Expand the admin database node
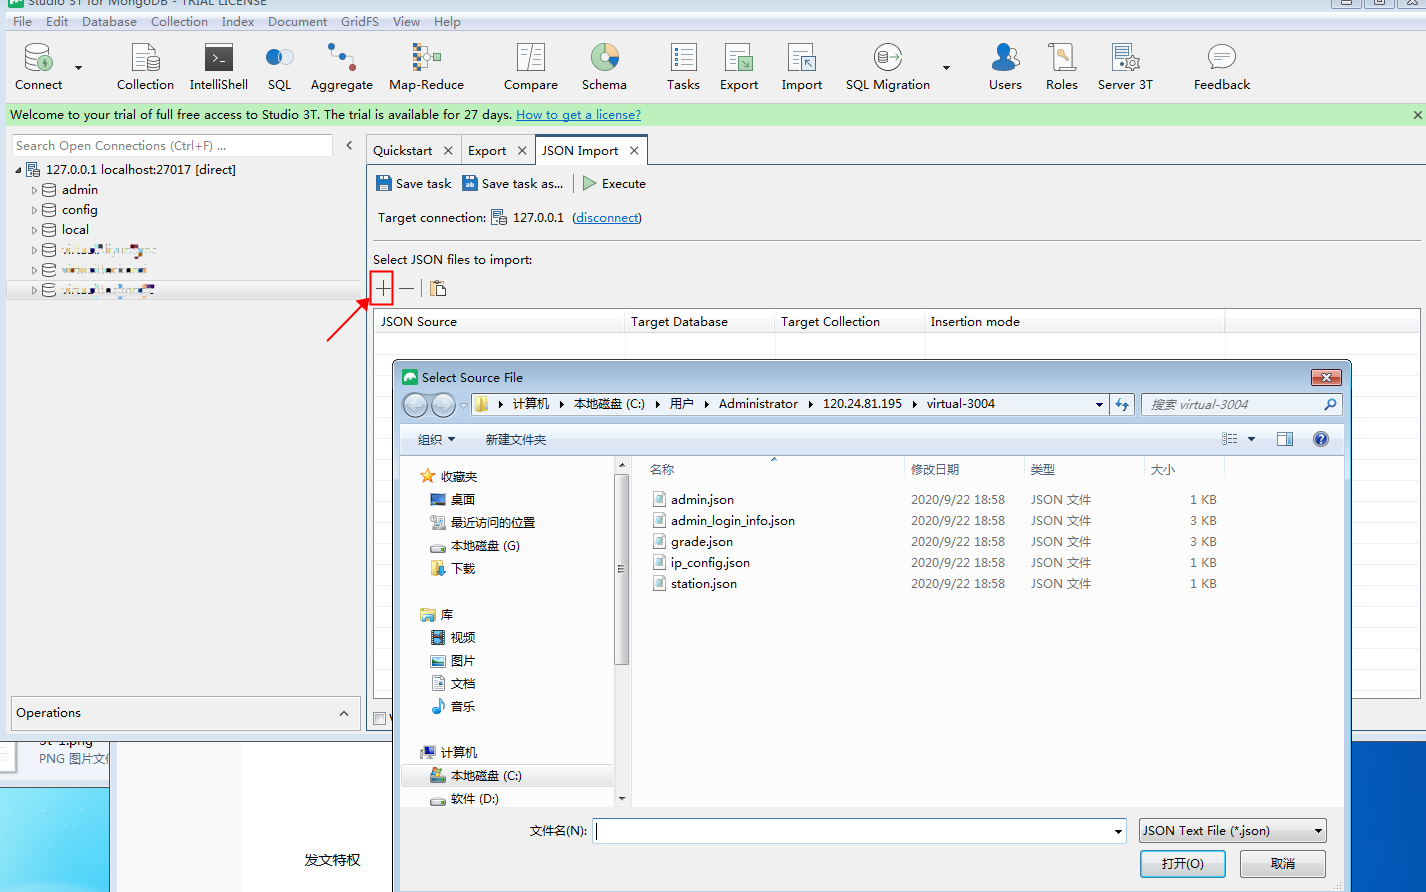This screenshot has width=1426, height=892. click(34, 190)
